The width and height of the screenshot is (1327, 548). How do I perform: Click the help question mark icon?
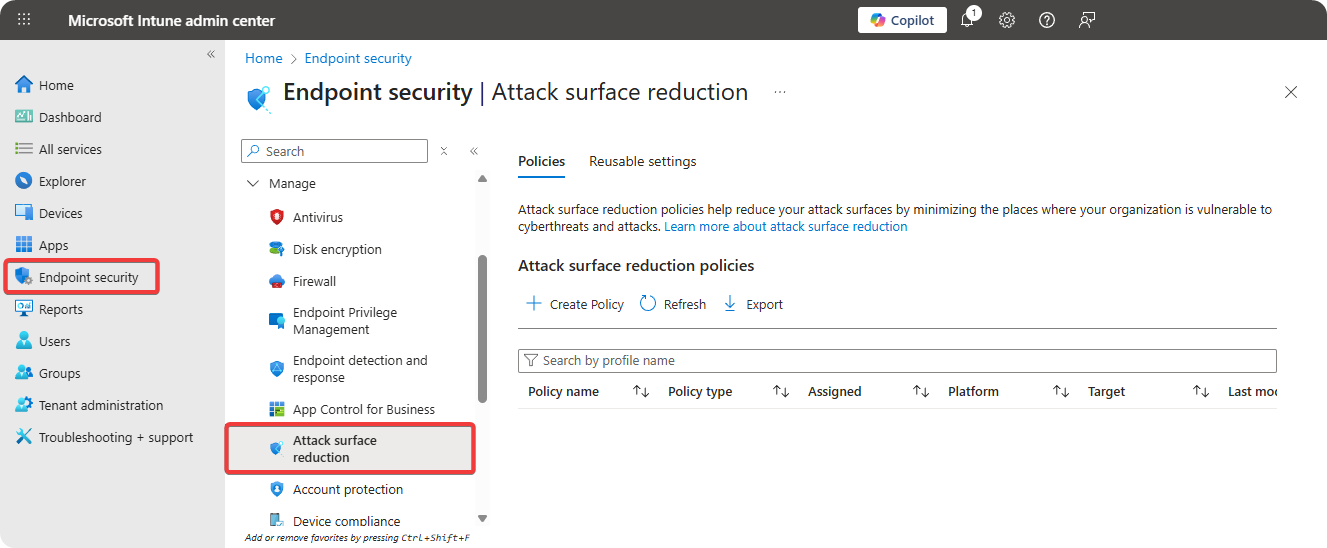(x=1047, y=20)
